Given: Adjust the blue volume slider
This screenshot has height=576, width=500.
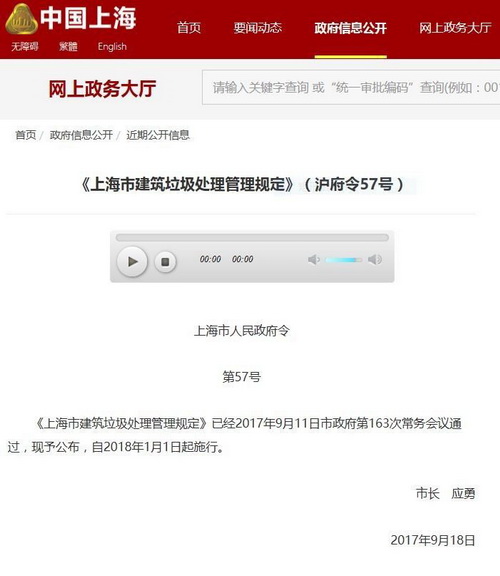Looking at the screenshot, I should (x=343, y=260).
